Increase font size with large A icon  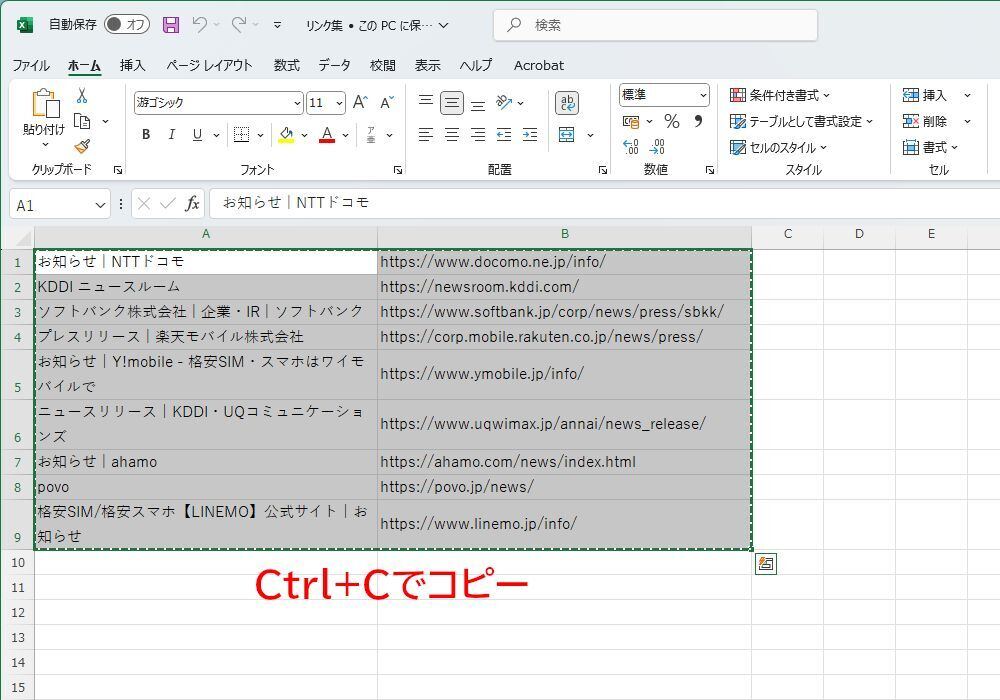coord(360,102)
